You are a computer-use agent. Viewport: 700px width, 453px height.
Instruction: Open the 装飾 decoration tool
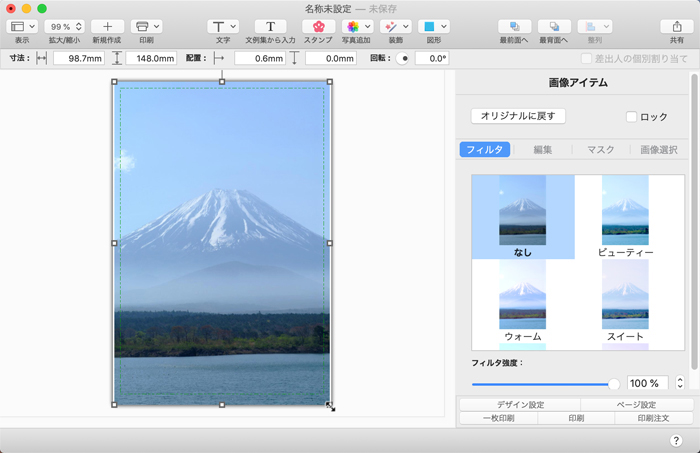click(394, 26)
